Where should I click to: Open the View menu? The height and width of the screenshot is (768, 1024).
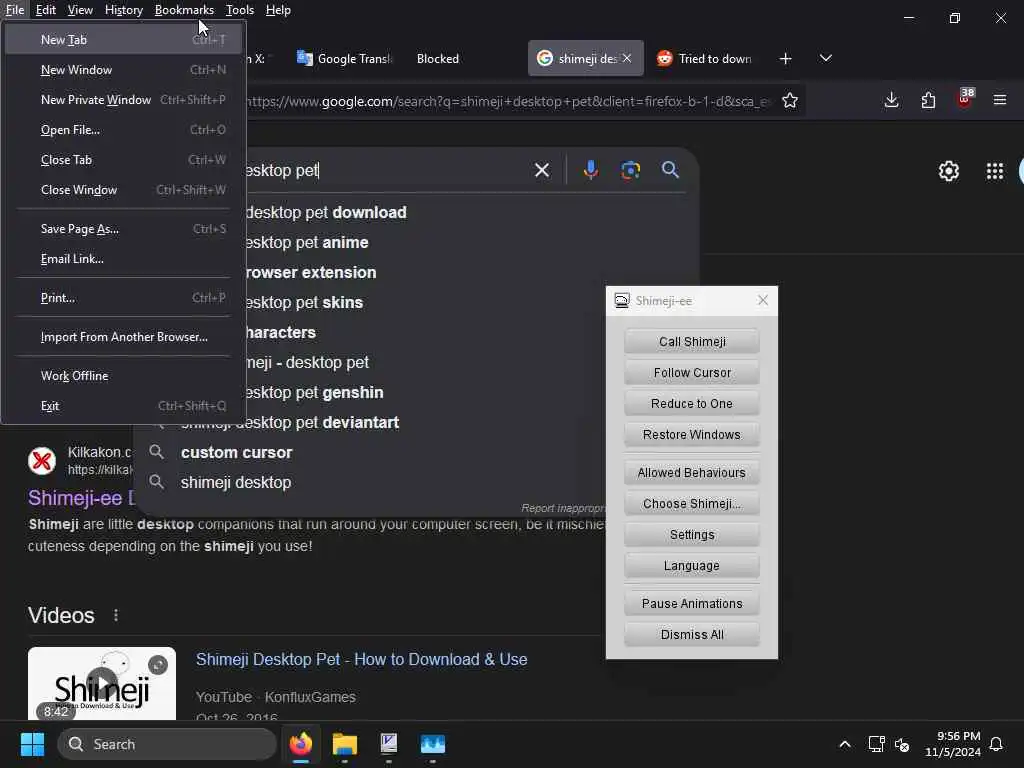pyautogui.click(x=80, y=10)
